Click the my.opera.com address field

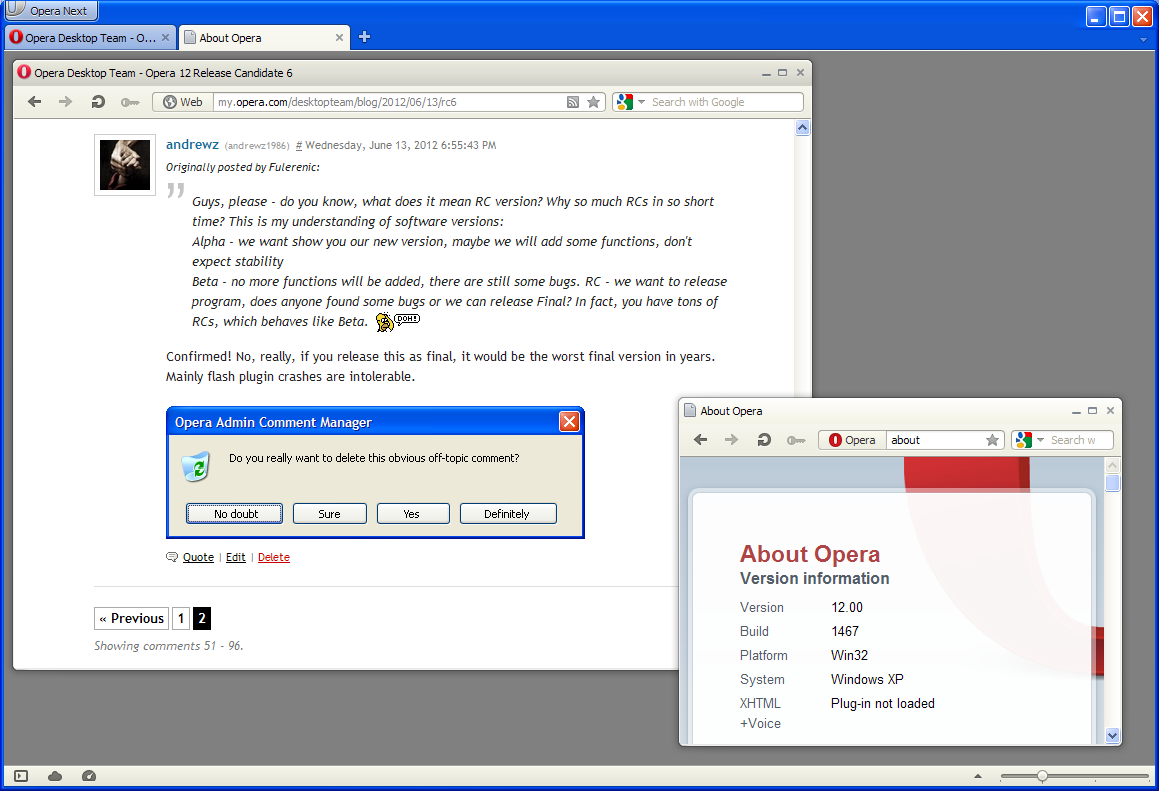(x=387, y=102)
